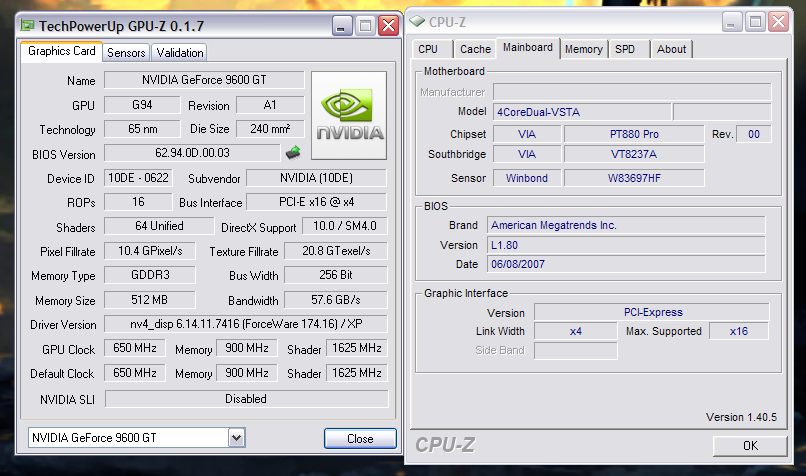The image size is (806, 476).
Task: Click the GPU Clock 650 MHz field
Action: (135, 348)
